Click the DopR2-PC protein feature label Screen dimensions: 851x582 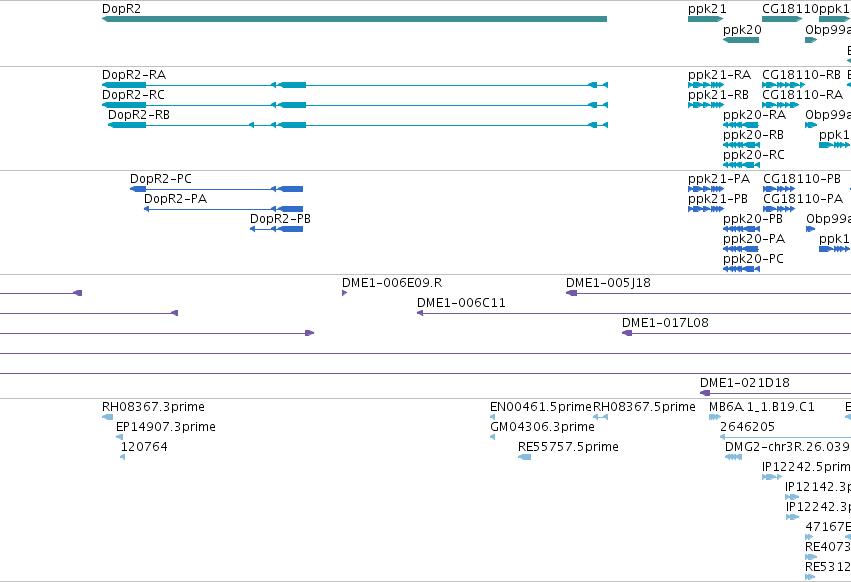161,179
